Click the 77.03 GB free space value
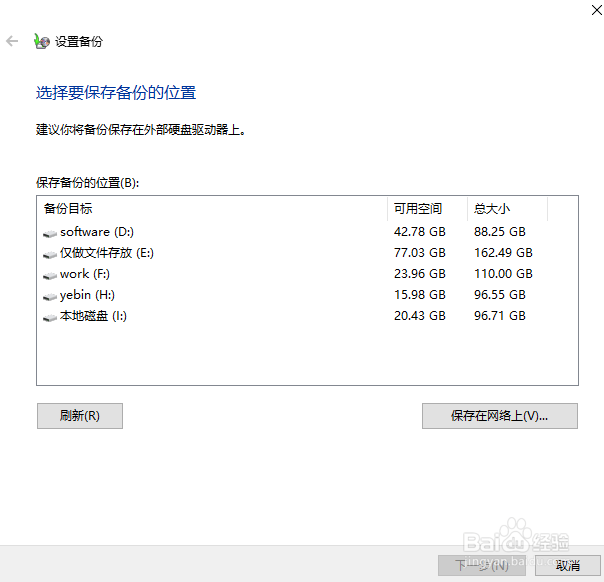 click(x=419, y=253)
